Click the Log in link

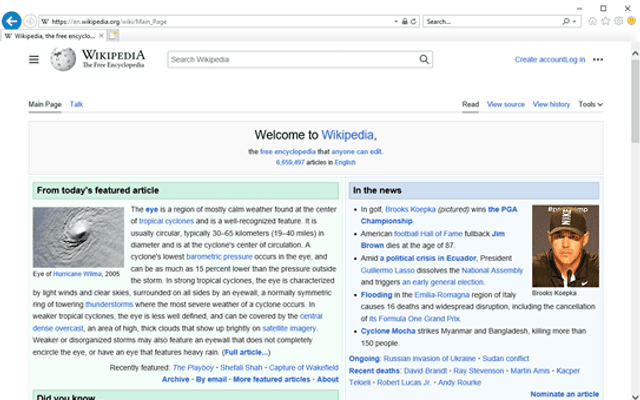[575, 60]
